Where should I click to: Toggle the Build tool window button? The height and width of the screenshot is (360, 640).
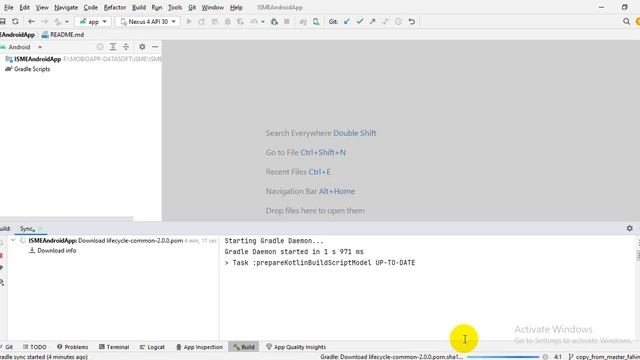click(x=244, y=347)
